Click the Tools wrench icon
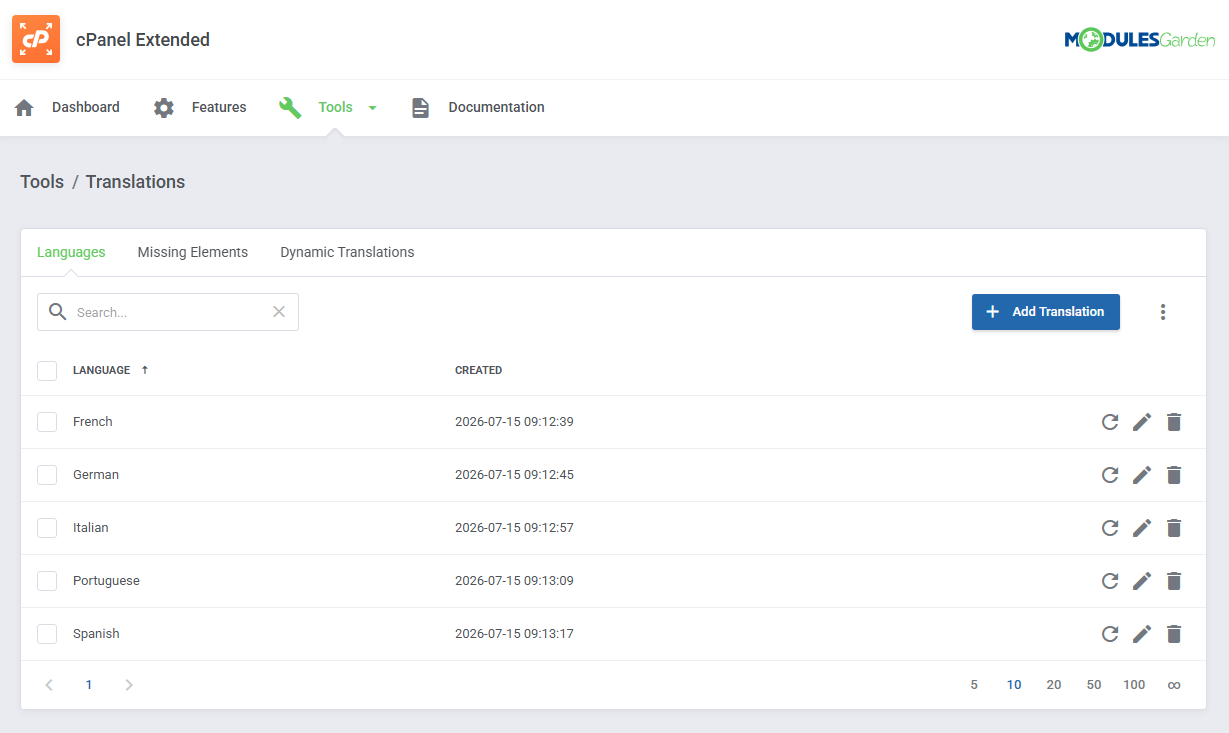The width and height of the screenshot is (1229, 733). [x=290, y=107]
